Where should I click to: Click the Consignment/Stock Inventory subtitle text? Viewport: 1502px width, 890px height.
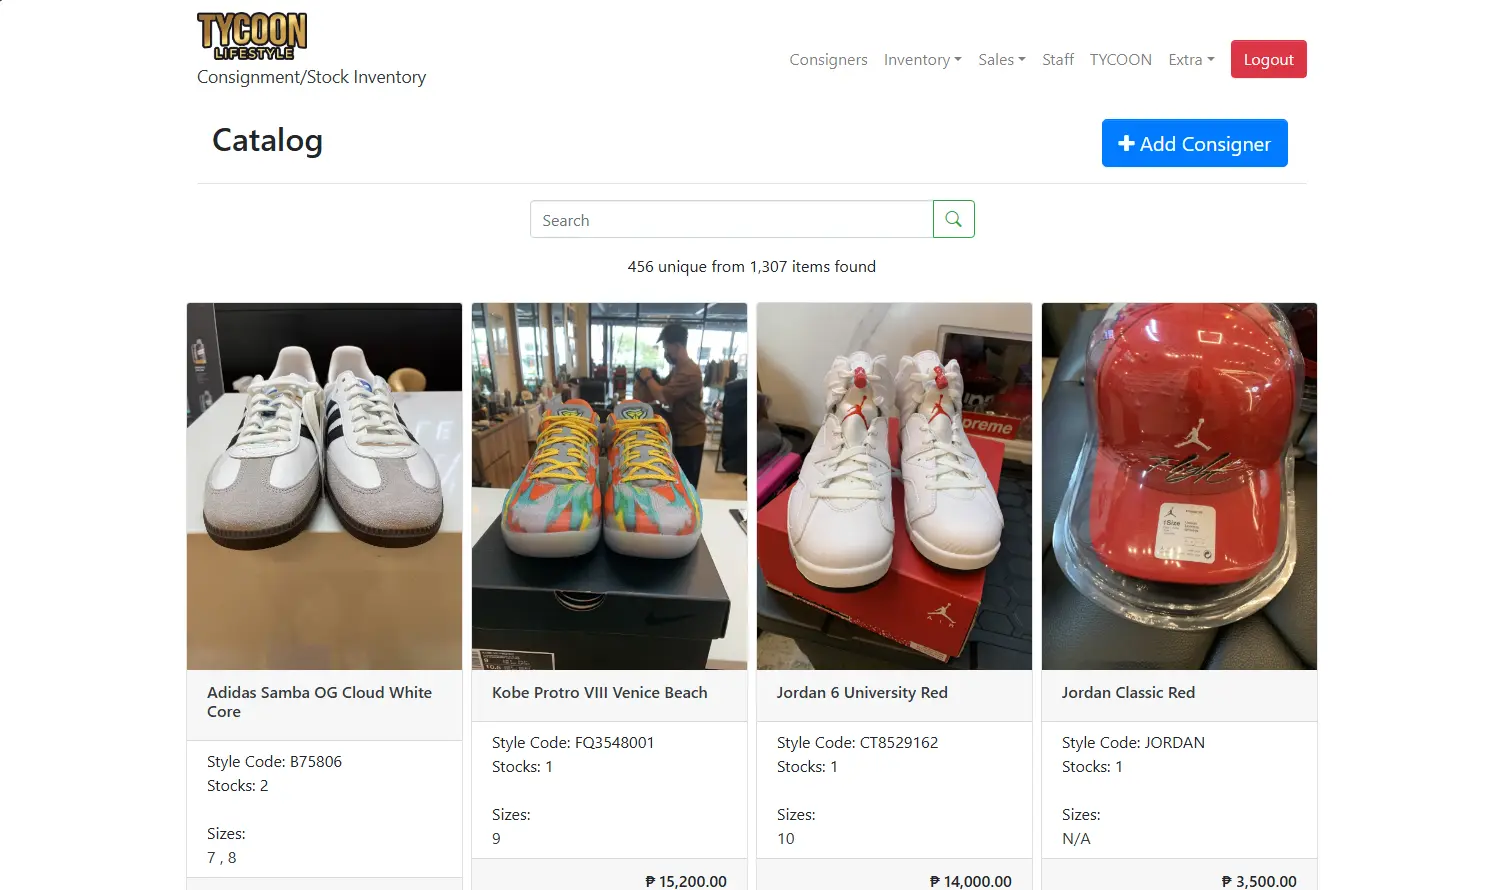pos(311,77)
